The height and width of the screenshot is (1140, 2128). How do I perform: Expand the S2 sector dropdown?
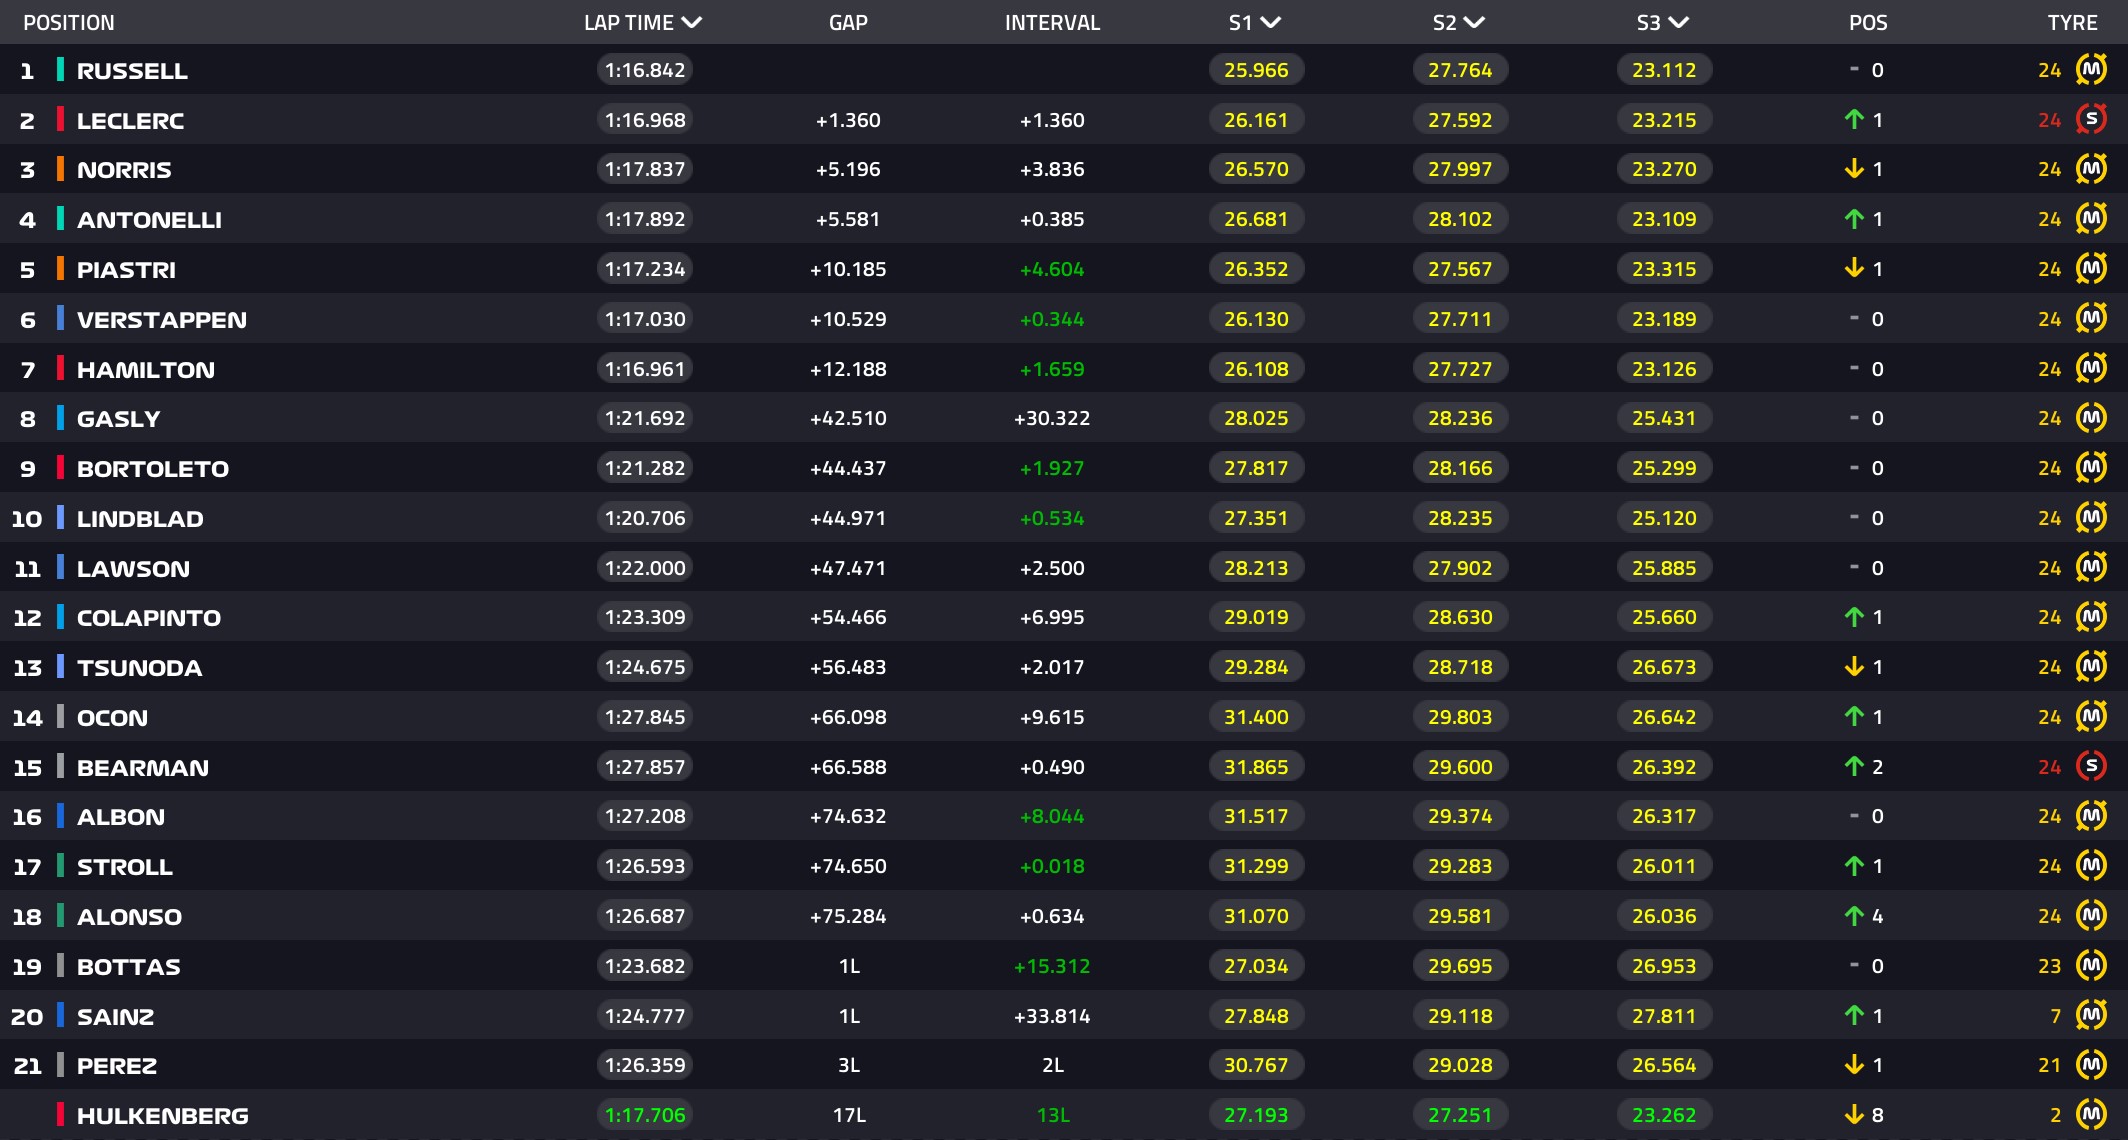coord(1474,22)
